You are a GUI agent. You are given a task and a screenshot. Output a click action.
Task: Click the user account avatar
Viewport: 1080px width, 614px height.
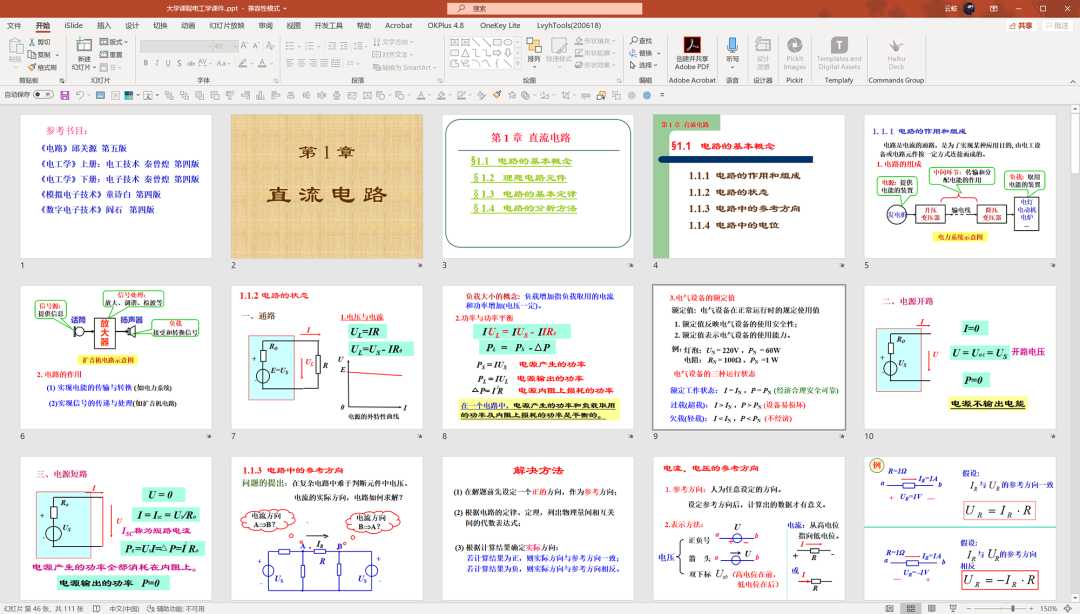[x=969, y=8]
